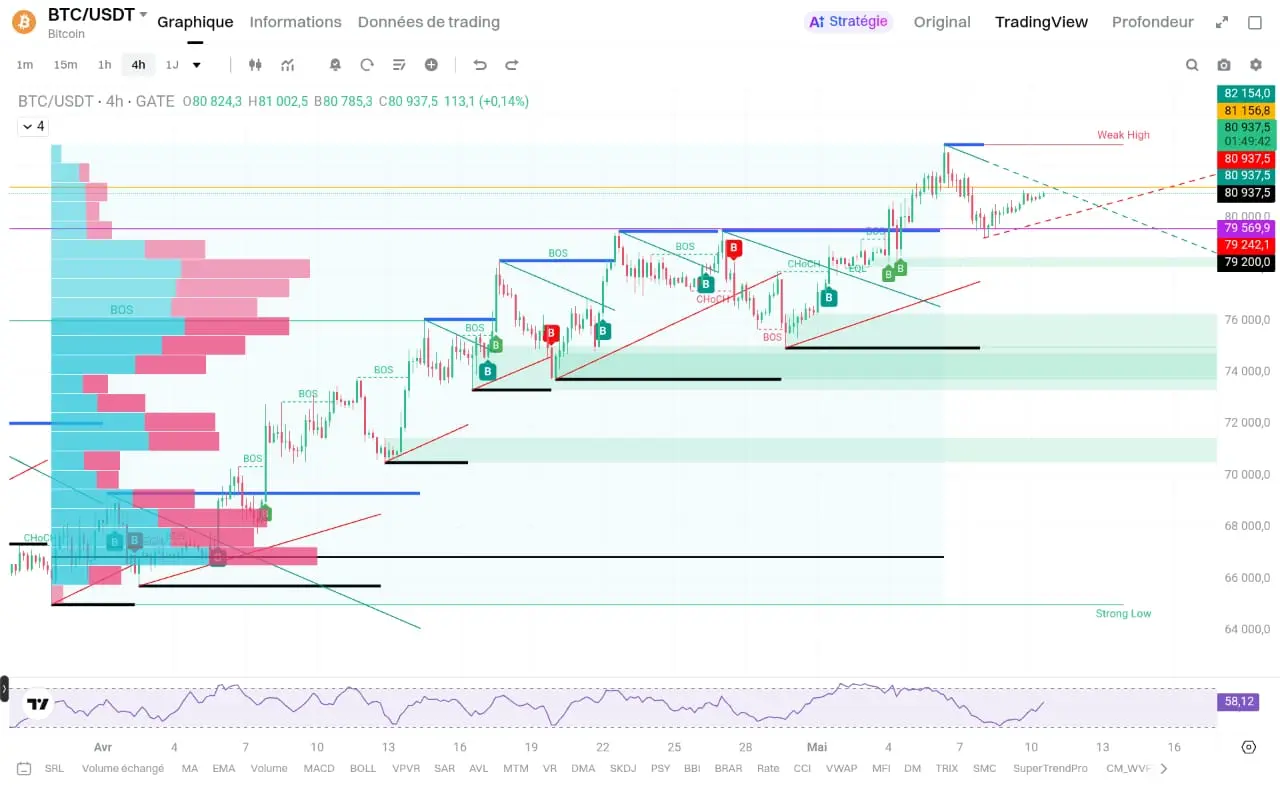Click the hexagon axis settings icon
Viewport: 1280px width, 800px height.
pyautogui.click(x=1248, y=747)
